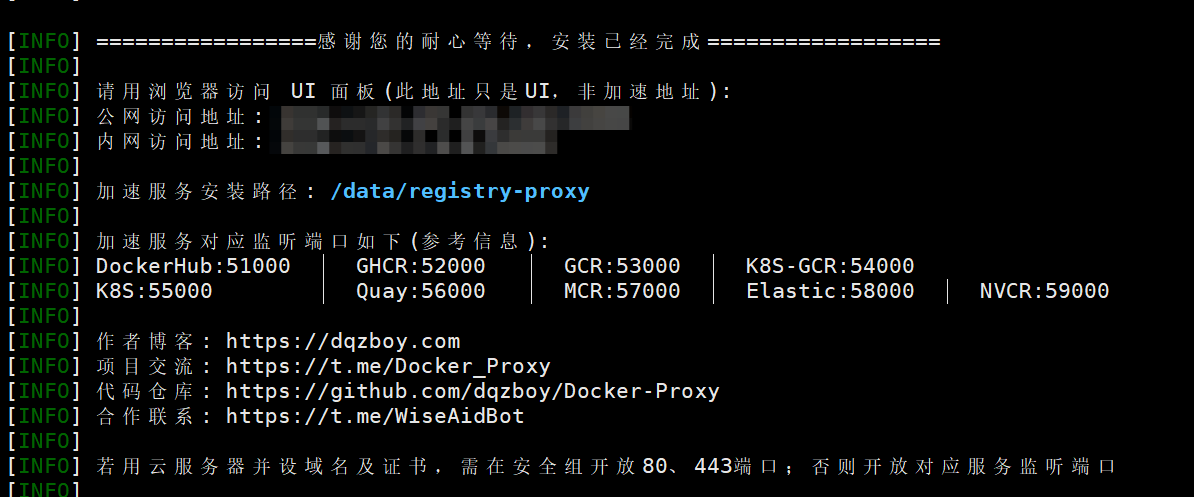Click the DockerHub:51000 port entry
This screenshot has height=497, width=1194.
(193, 266)
